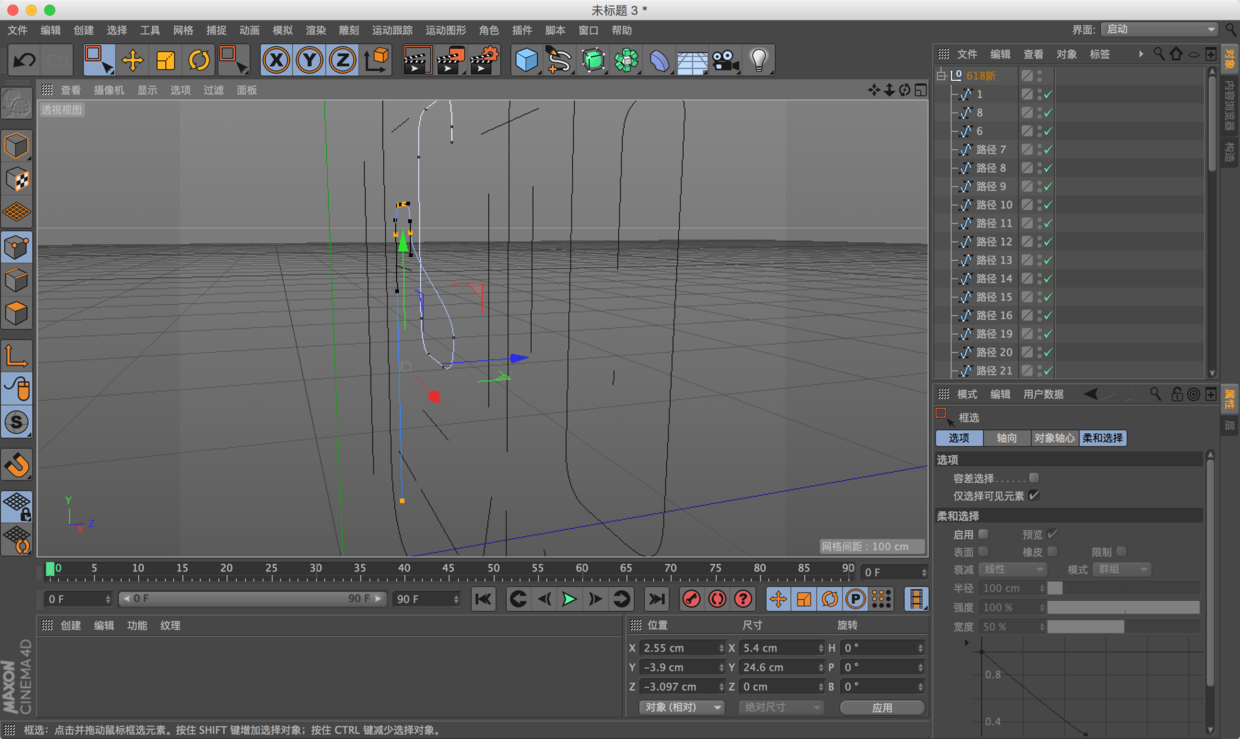The width and height of the screenshot is (1240, 739).
Task: Select the Scale tool
Action: 166,61
